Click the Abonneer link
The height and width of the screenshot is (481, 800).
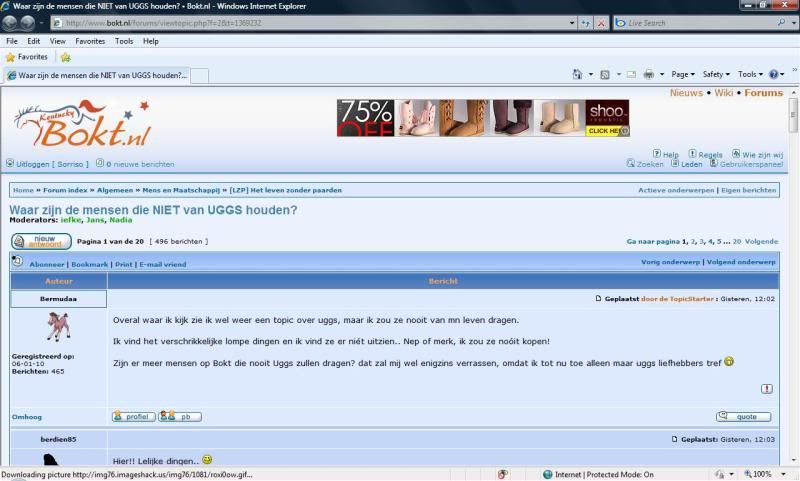pos(47,264)
